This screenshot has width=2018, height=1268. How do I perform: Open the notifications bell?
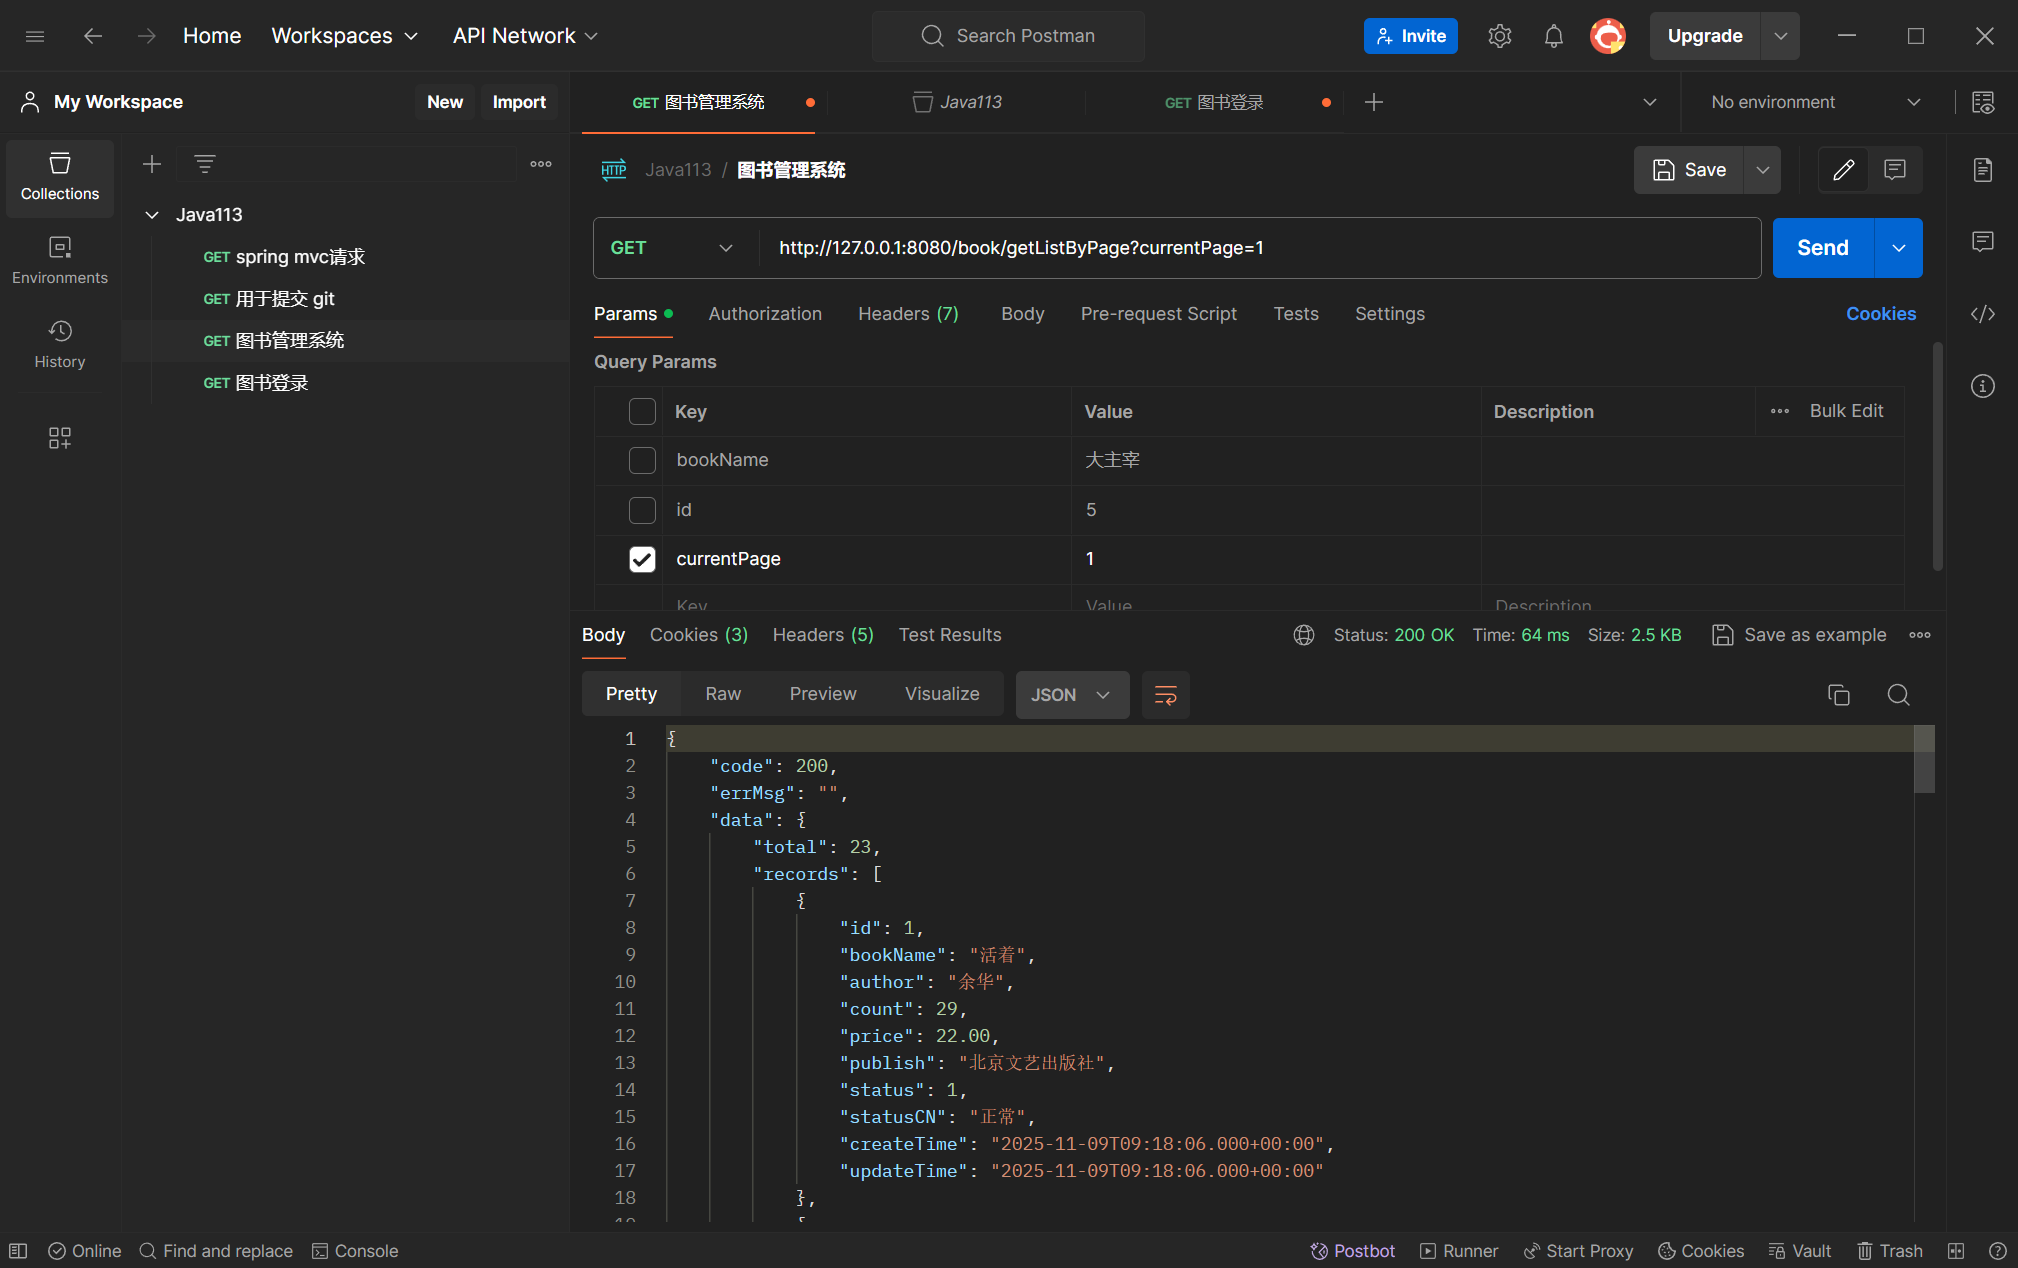1553,36
